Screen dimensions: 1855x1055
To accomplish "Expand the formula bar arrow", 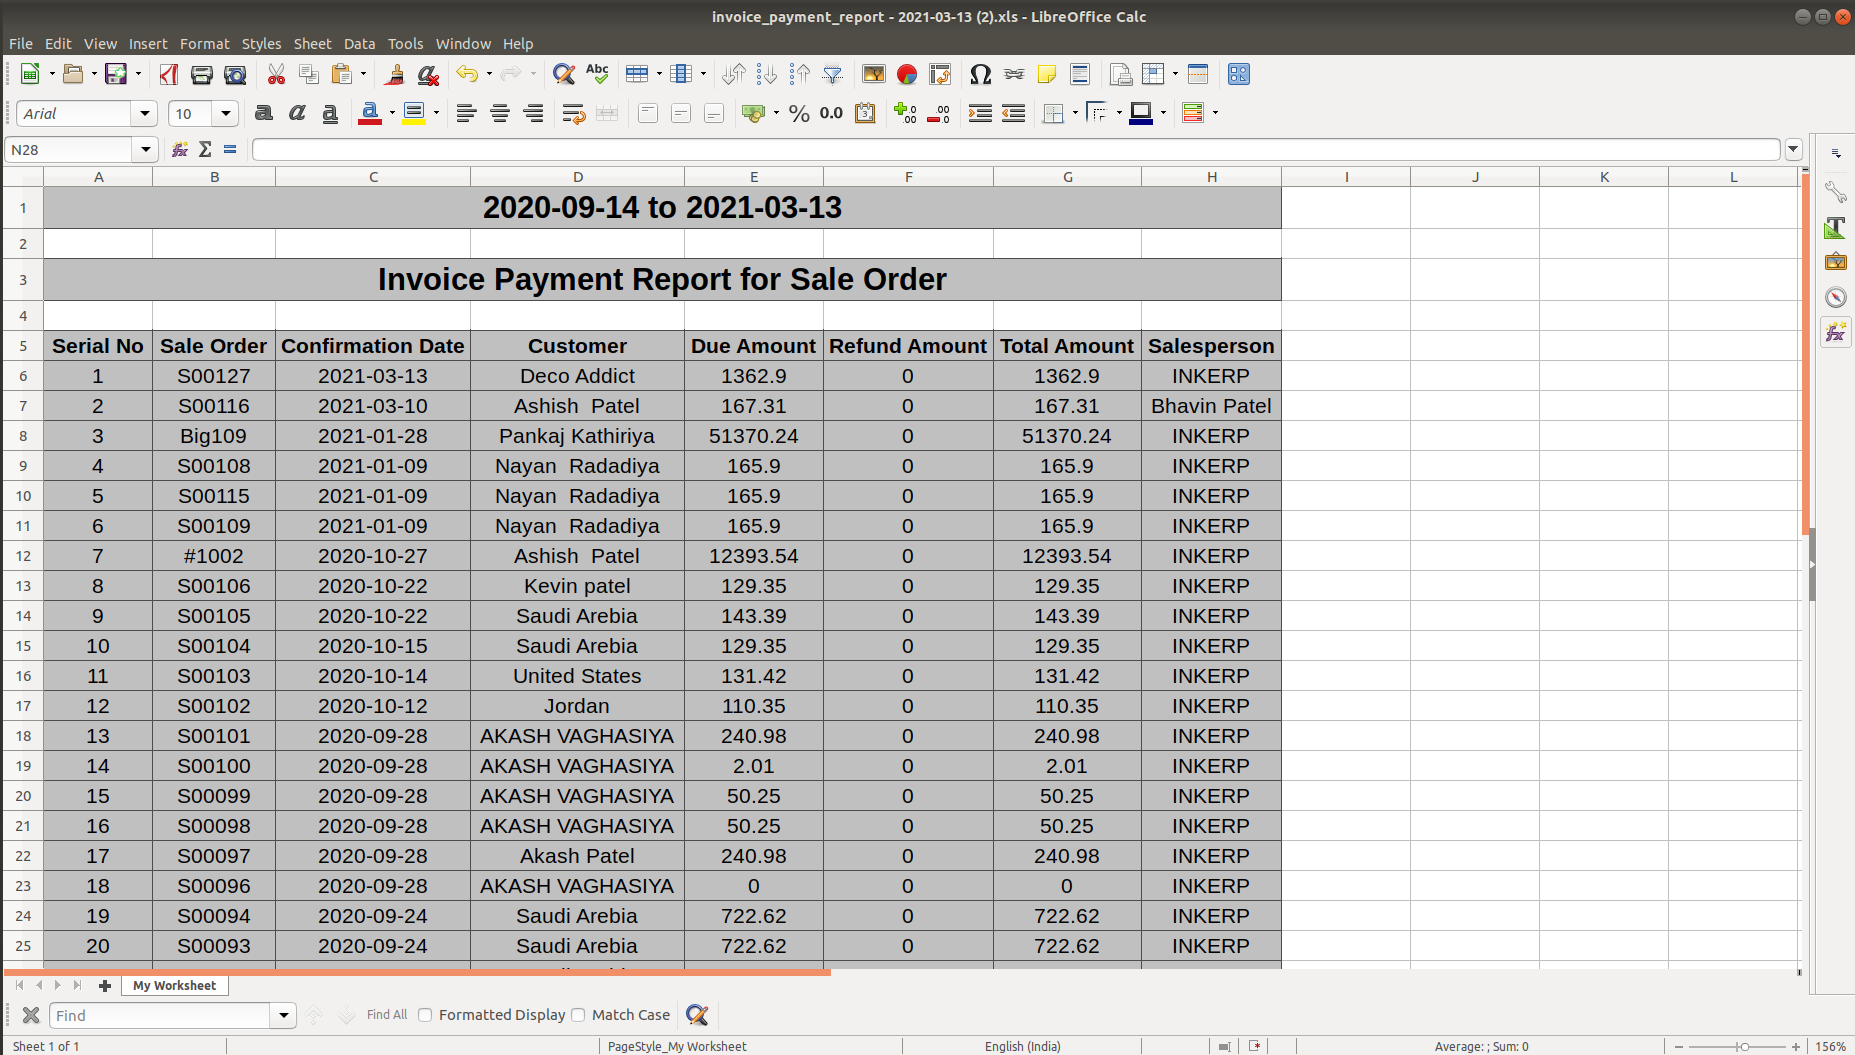I will tap(1793, 150).
